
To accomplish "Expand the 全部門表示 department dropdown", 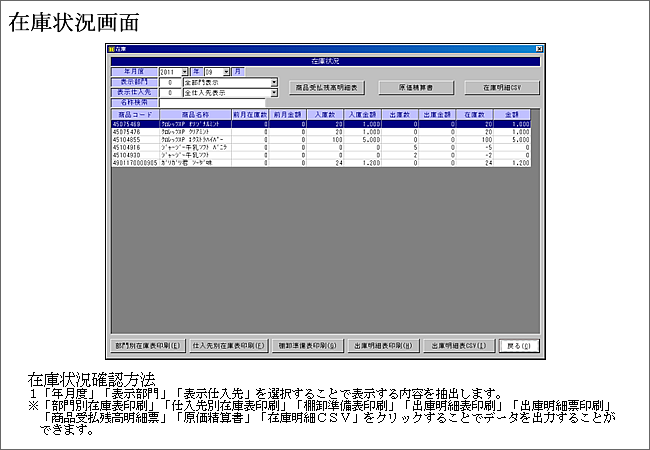I will [274, 83].
